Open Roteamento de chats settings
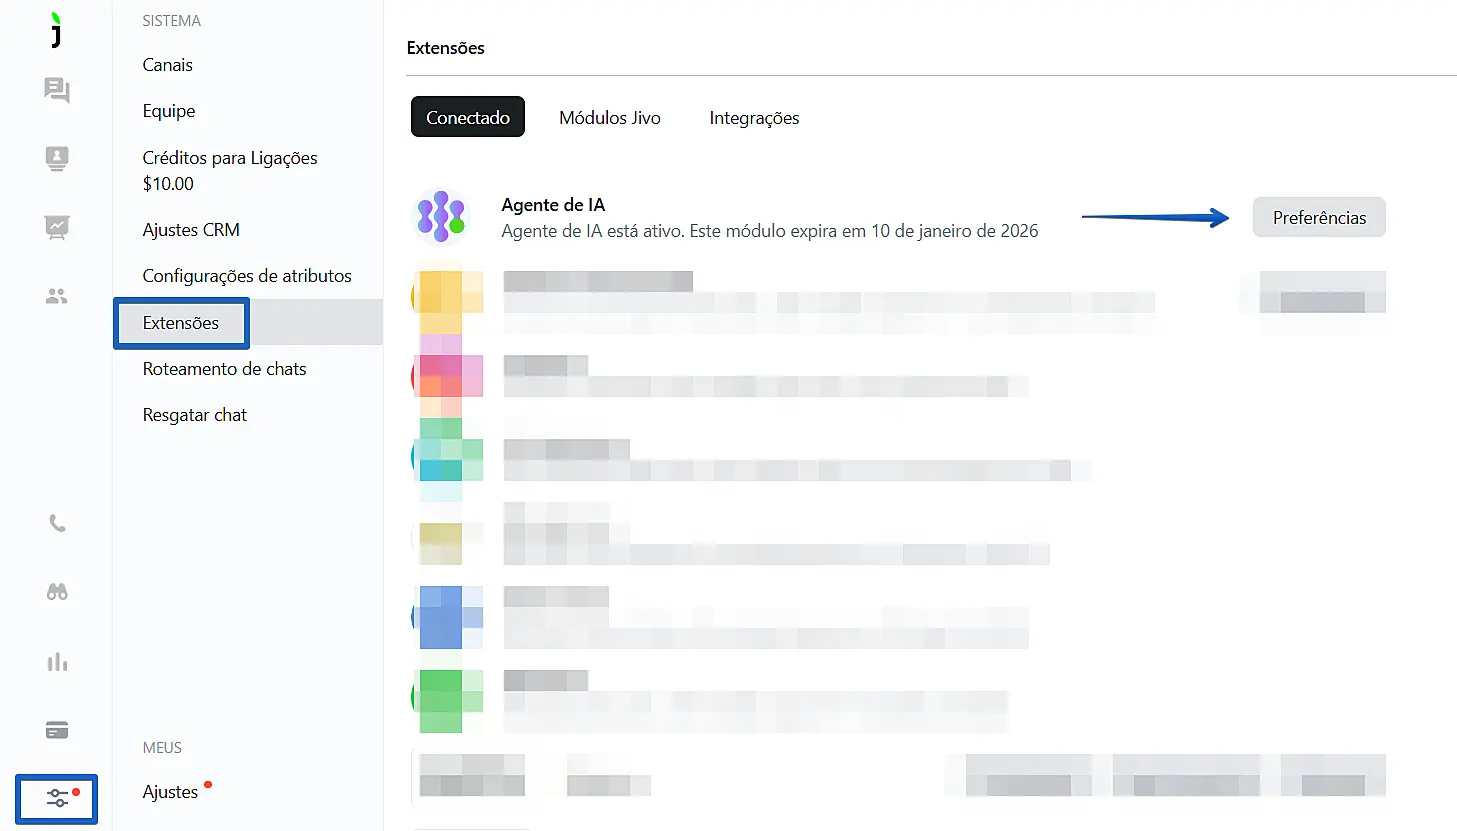This screenshot has width=1457, height=831. pos(225,369)
